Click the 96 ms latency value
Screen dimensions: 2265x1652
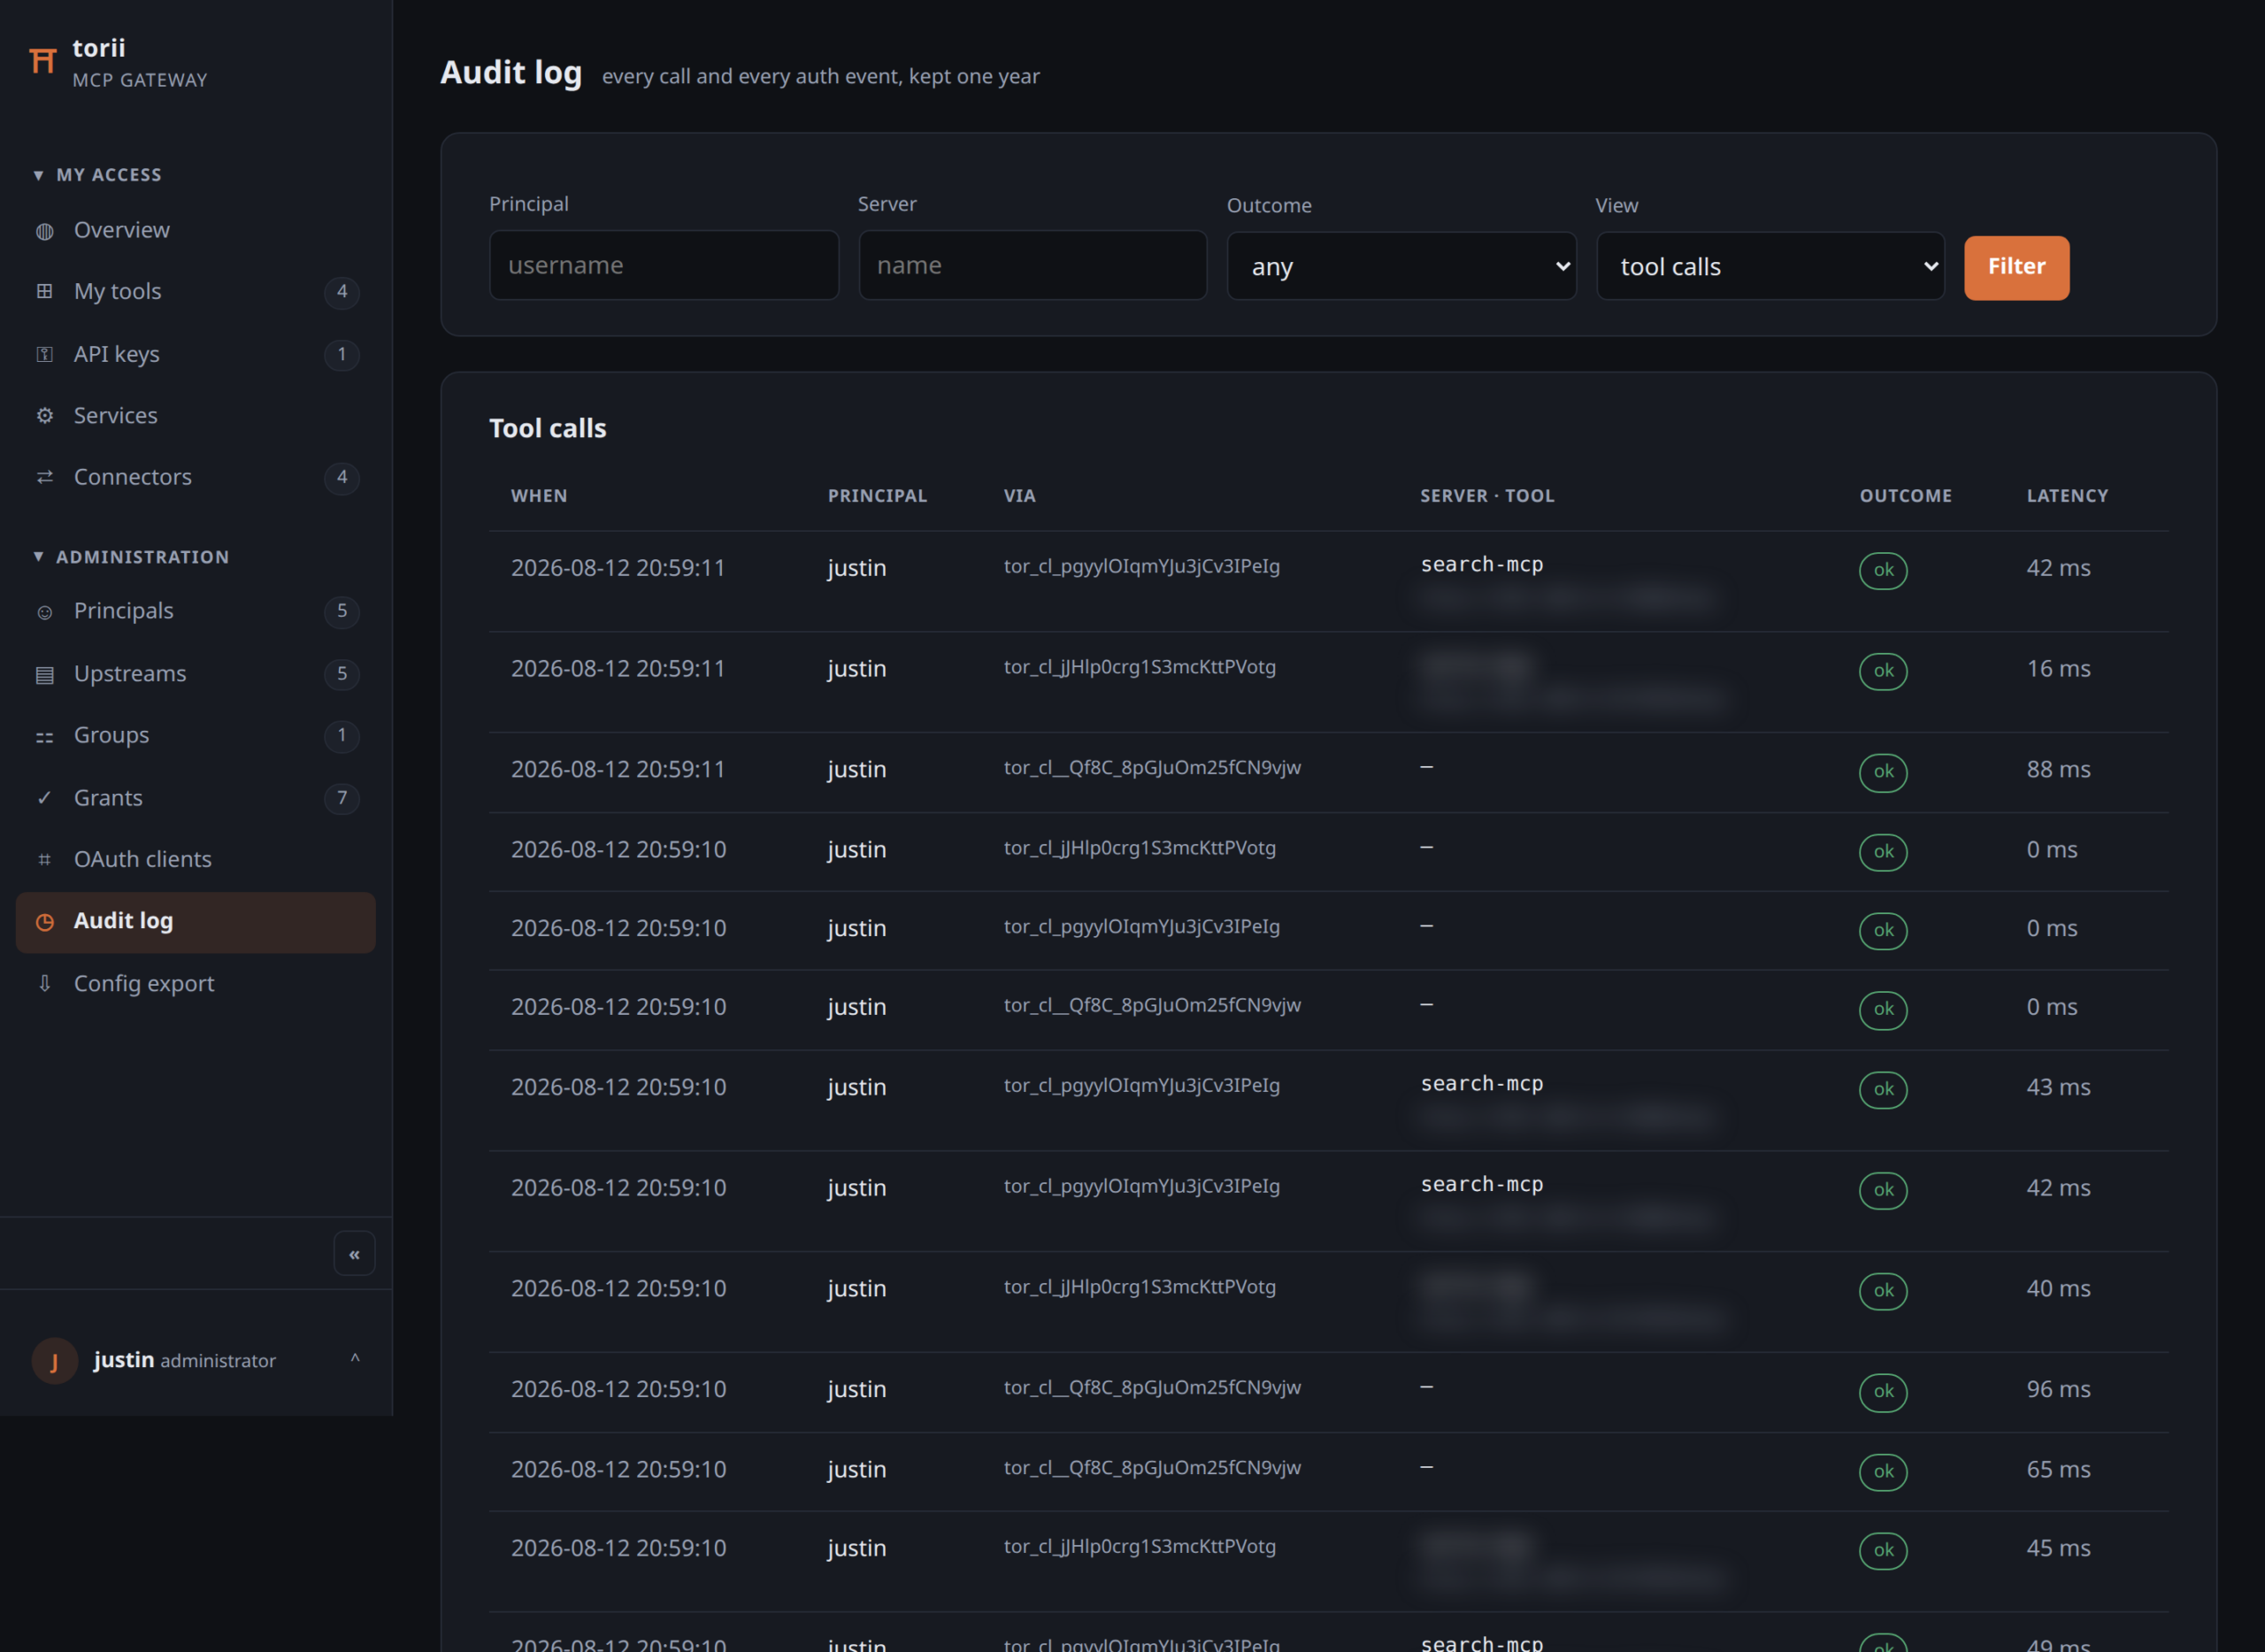[2058, 1390]
